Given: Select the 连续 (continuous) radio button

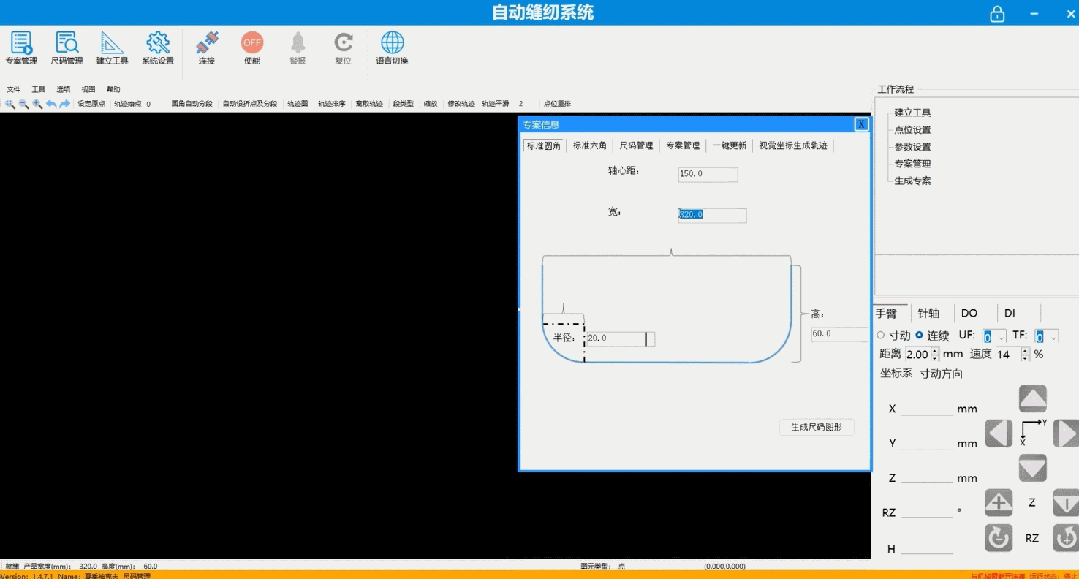Looking at the screenshot, I should pyautogui.click(x=919, y=335).
